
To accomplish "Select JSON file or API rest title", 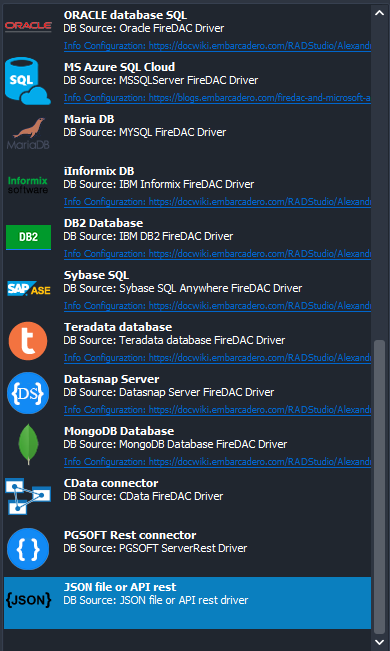I will click(x=120, y=587).
